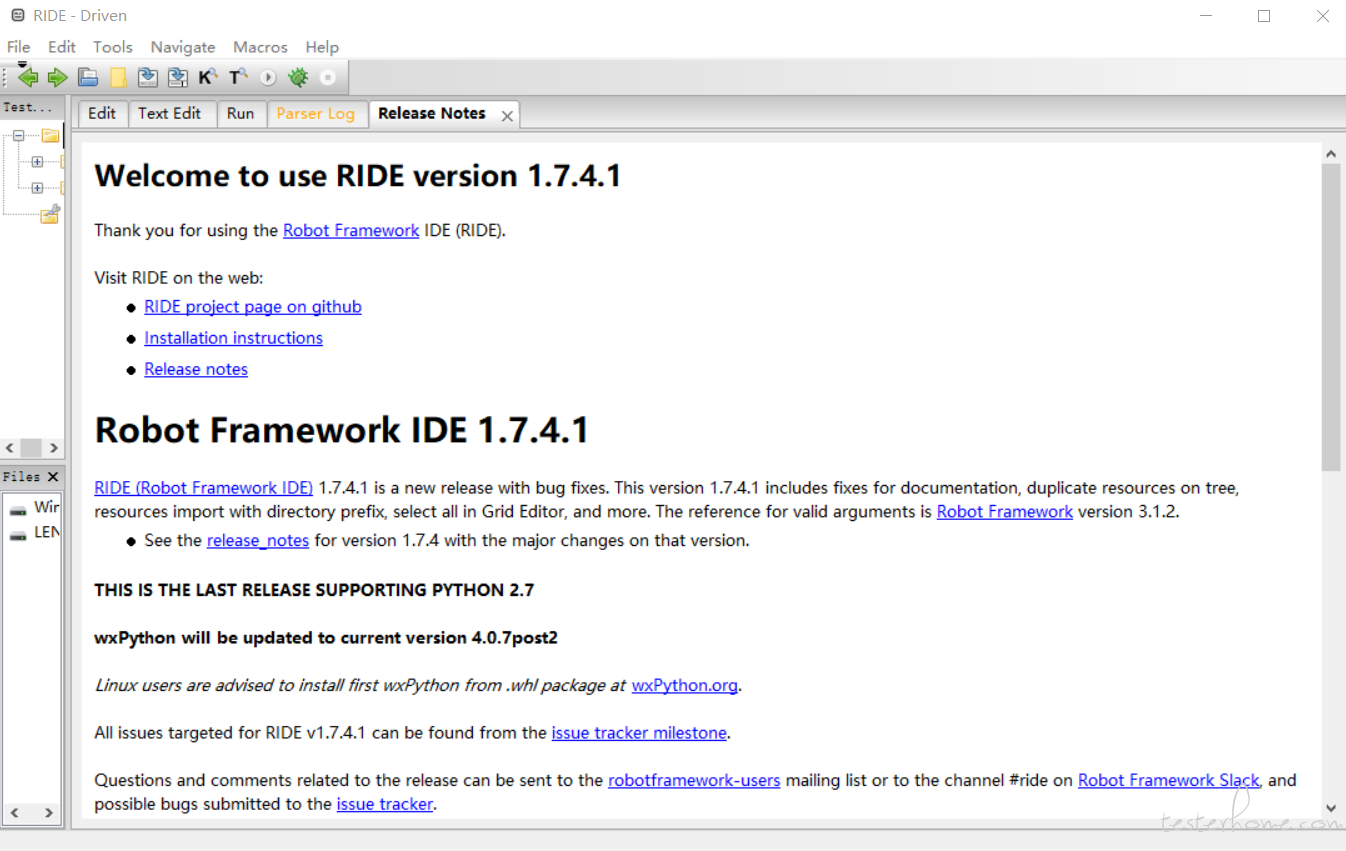This screenshot has width=1346, height=851.
Task: Select the root folder icon in the tree
Action: tap(50, 136)
